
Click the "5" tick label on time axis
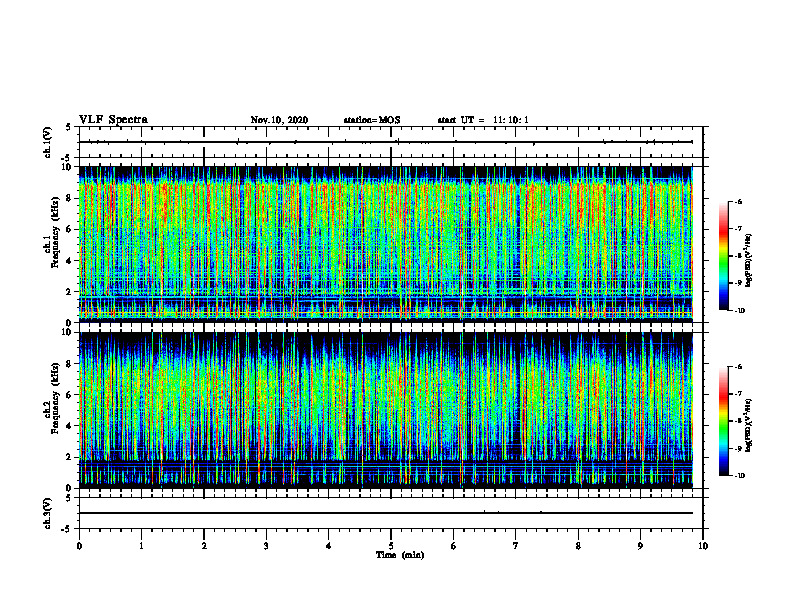coord(391,546)
